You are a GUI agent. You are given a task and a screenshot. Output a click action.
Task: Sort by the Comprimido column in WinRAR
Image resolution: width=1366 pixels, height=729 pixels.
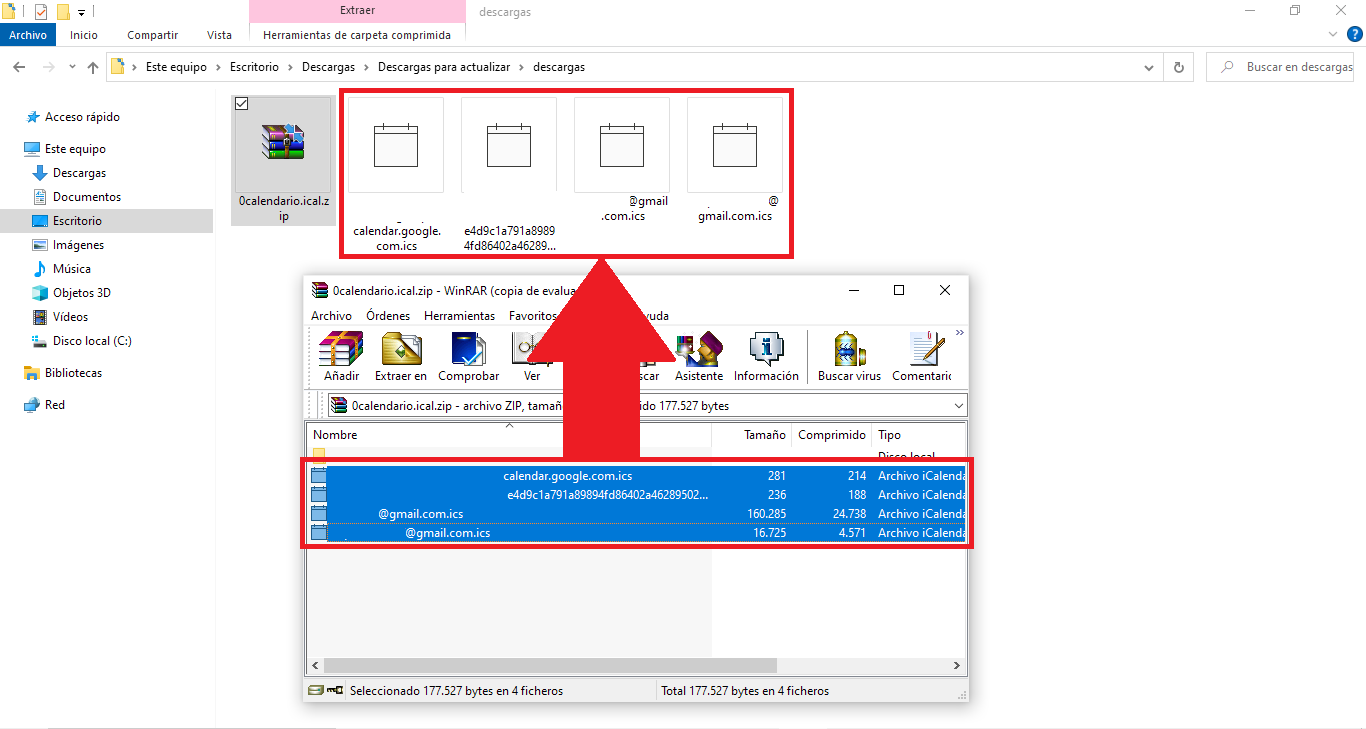tap(832, 435)
